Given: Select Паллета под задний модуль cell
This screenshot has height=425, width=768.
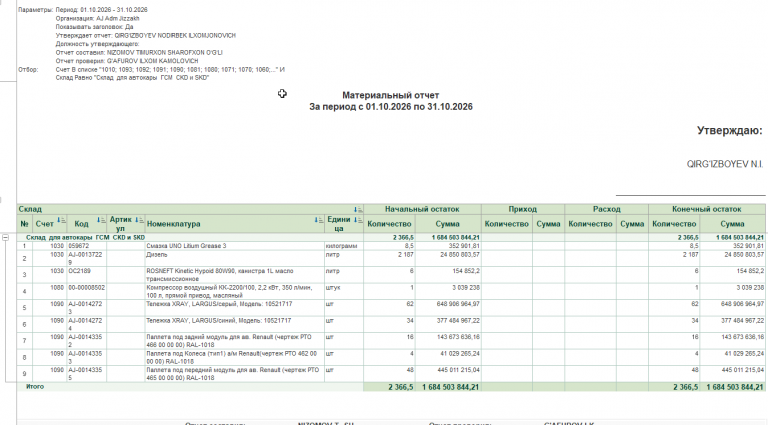Looking at the screenshot, I should (x=235, y=341).
